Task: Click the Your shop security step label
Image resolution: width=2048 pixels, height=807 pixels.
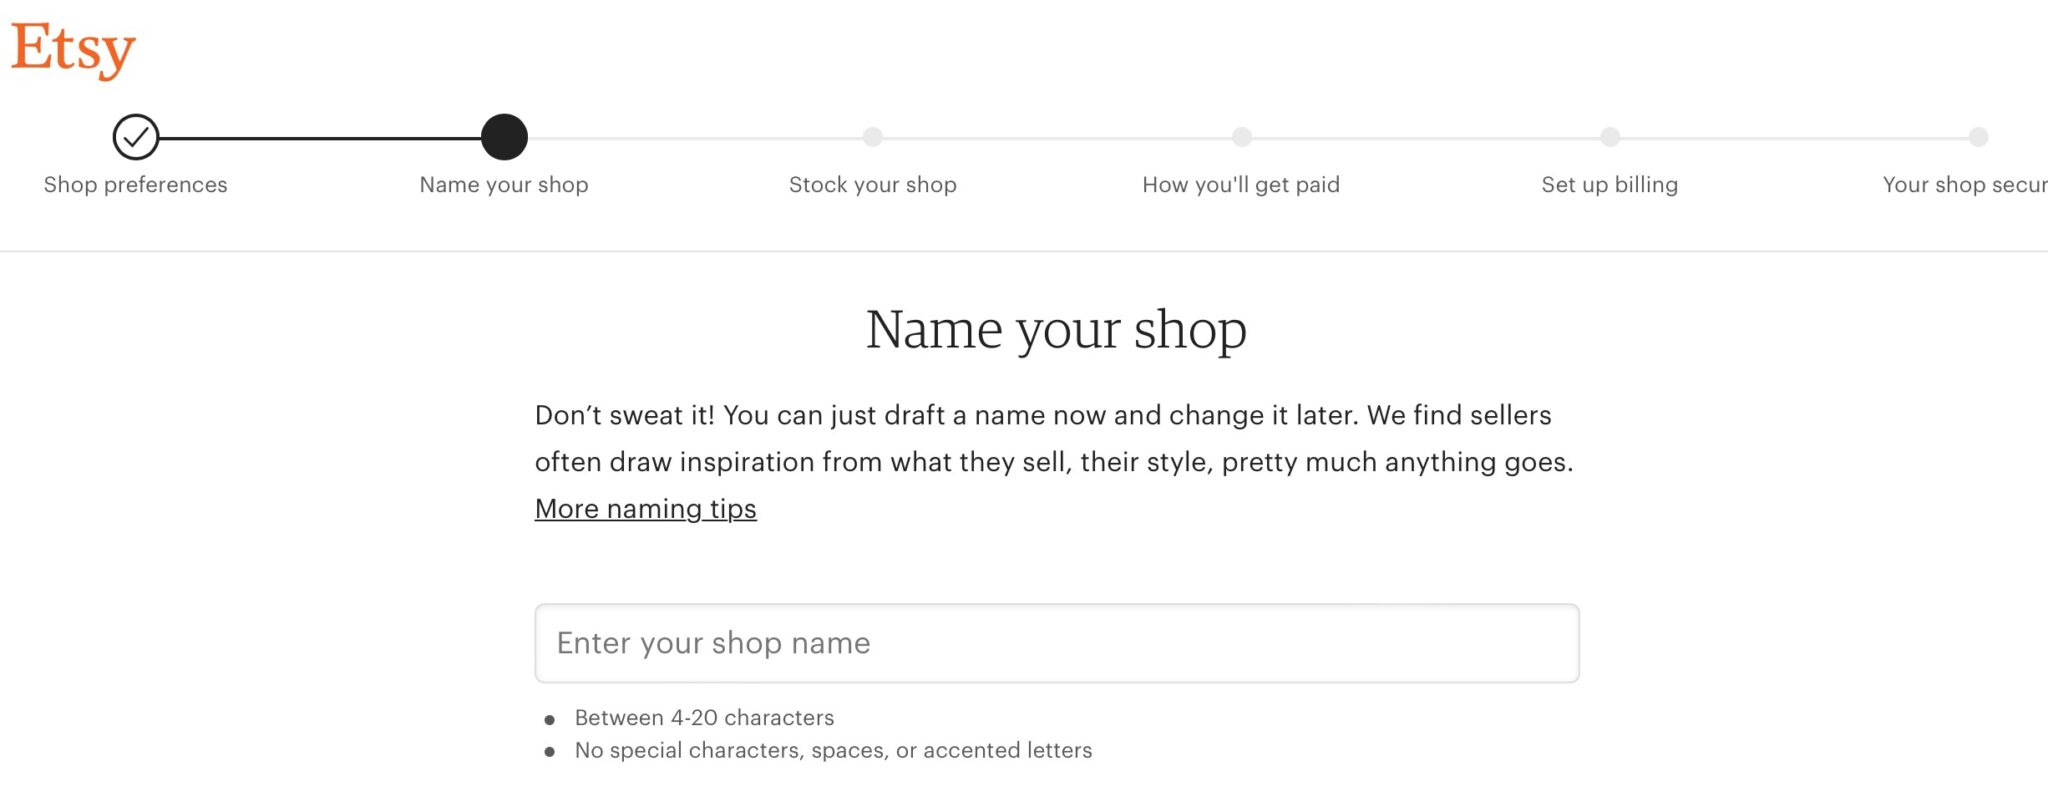Action: 1964,185
